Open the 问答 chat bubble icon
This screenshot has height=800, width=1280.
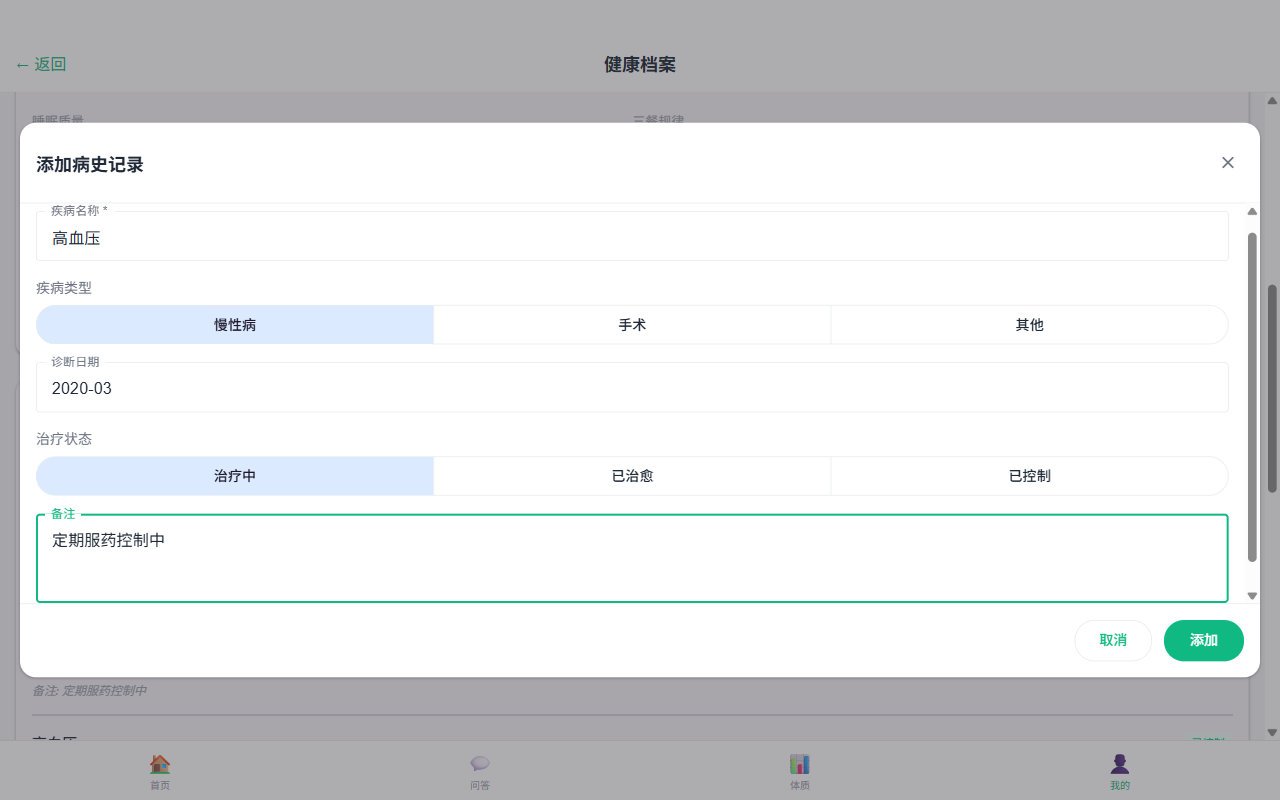coord(480,764)
